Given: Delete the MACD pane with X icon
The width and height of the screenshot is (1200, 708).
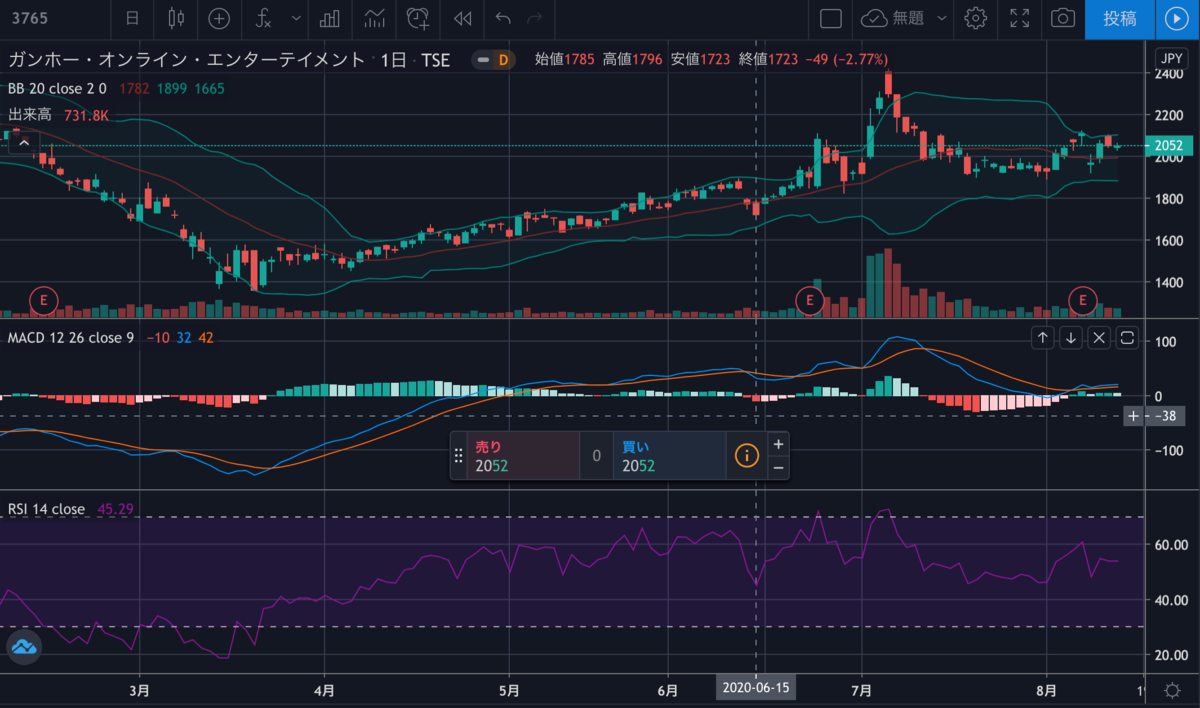Looking at the screenshot, I should pos(1098,337).
